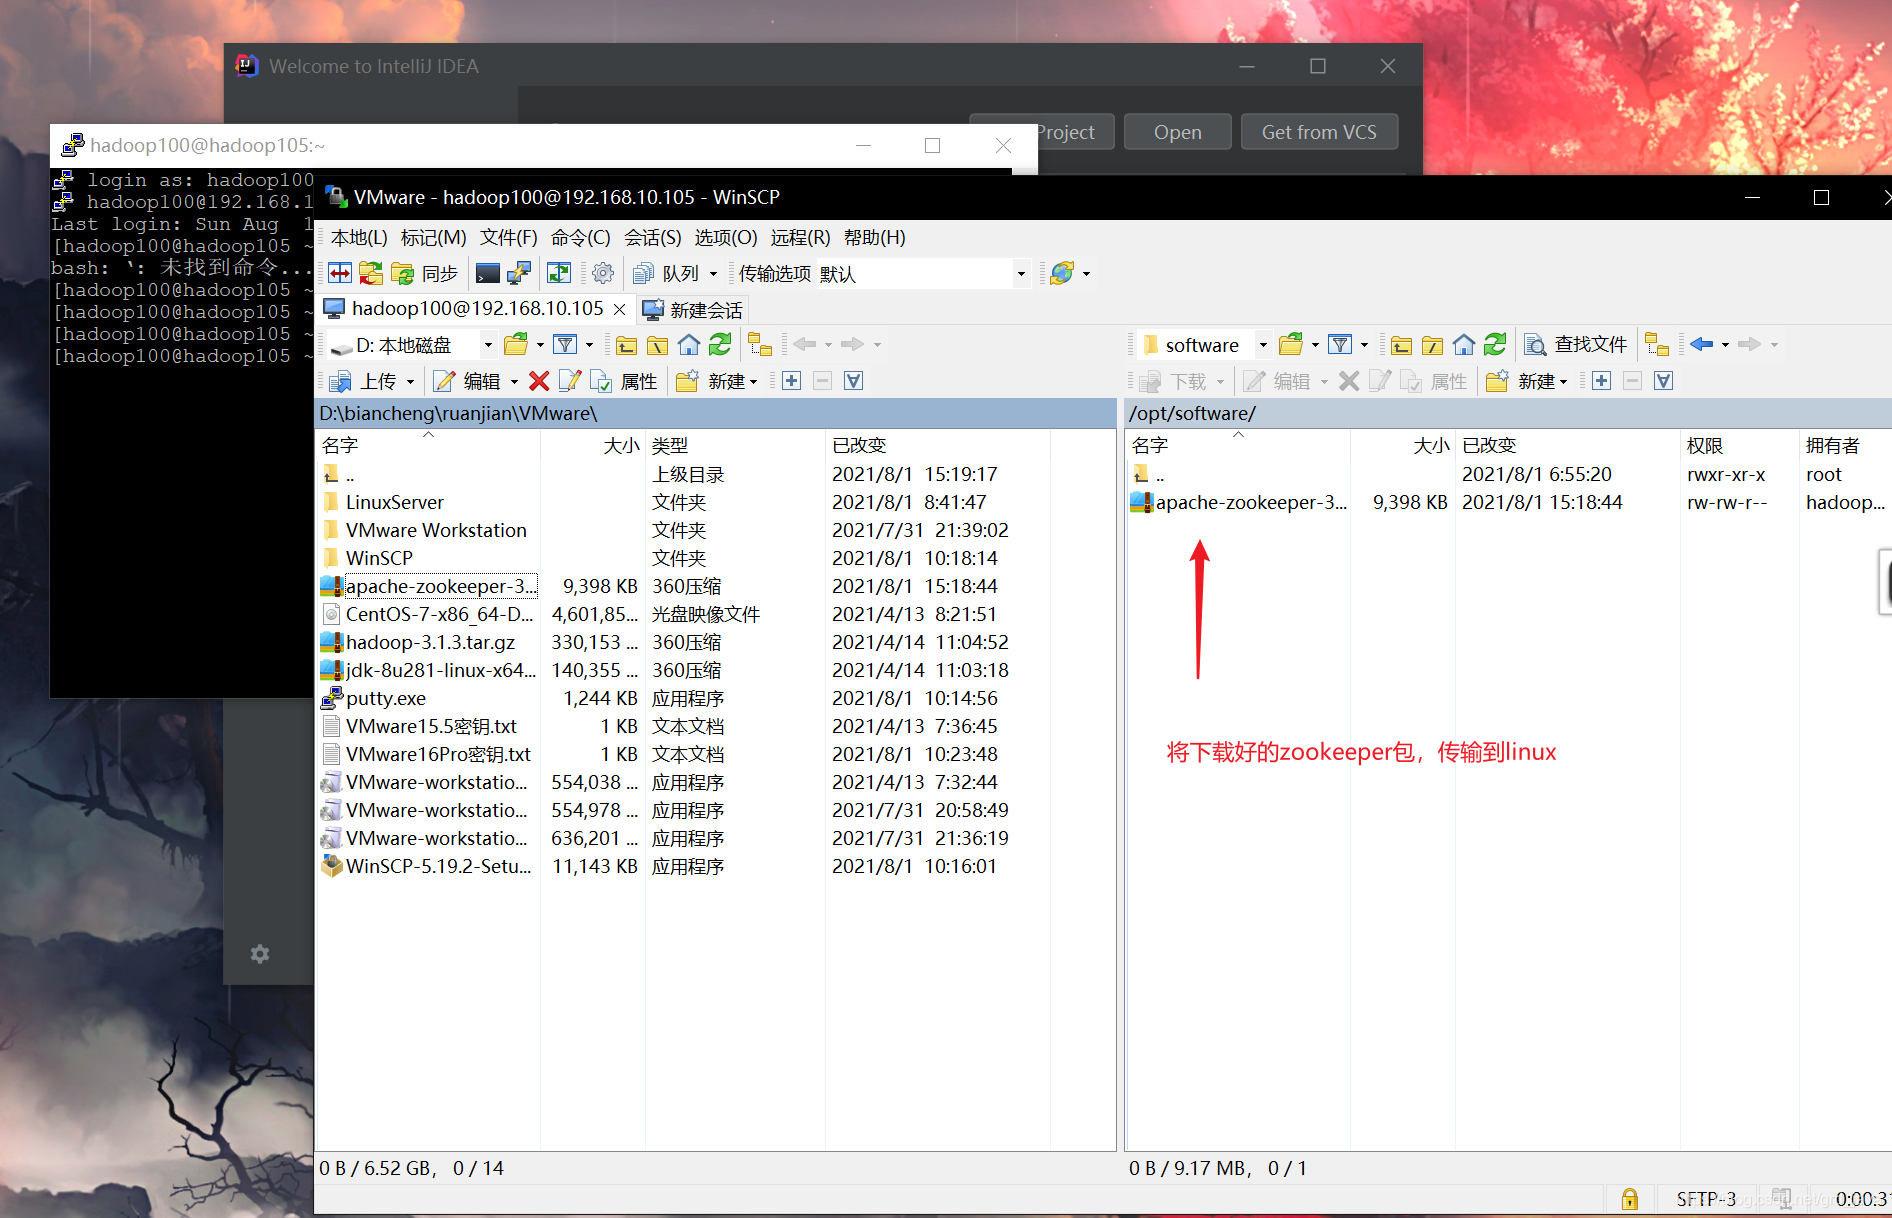Click the 队列 queue button
This screenshot has height=1218, width=1892.
667,273
